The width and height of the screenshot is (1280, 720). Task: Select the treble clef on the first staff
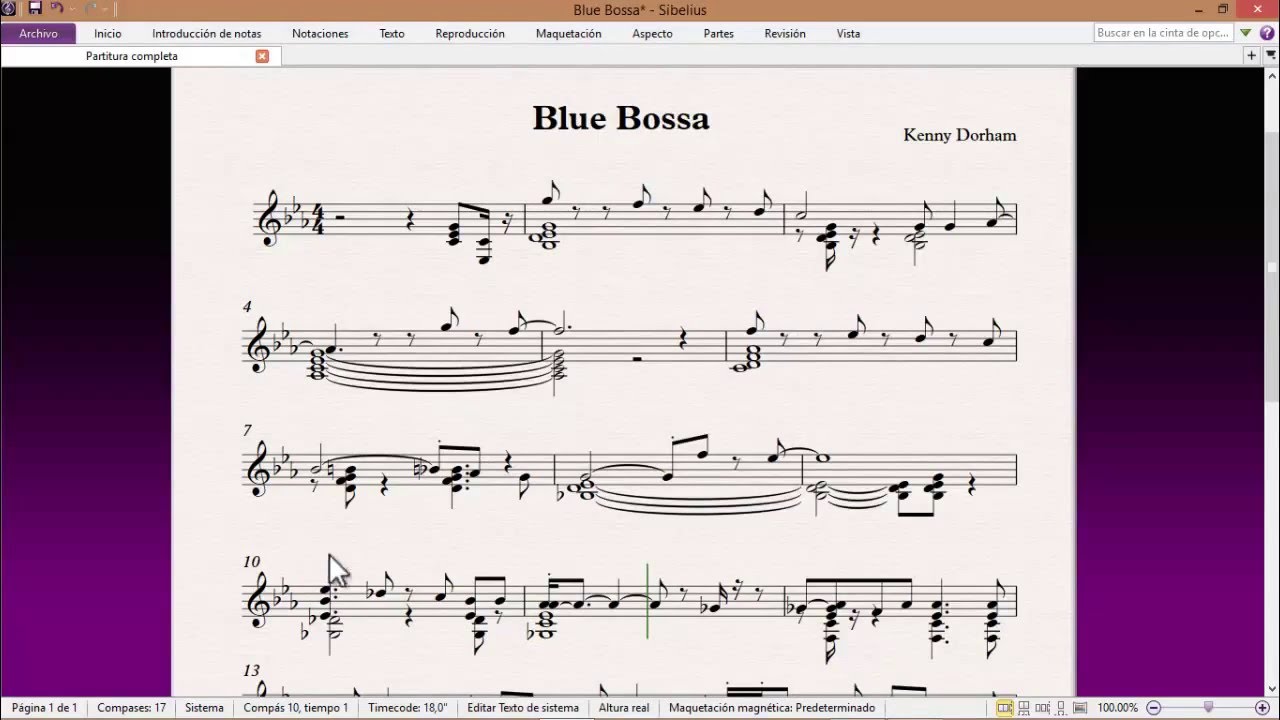click(x=269, y=218)
